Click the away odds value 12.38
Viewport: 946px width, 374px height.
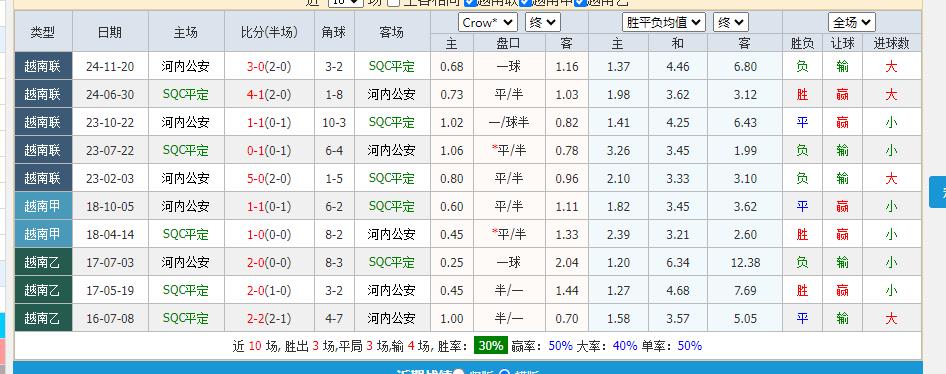click(x=745, y=262)
